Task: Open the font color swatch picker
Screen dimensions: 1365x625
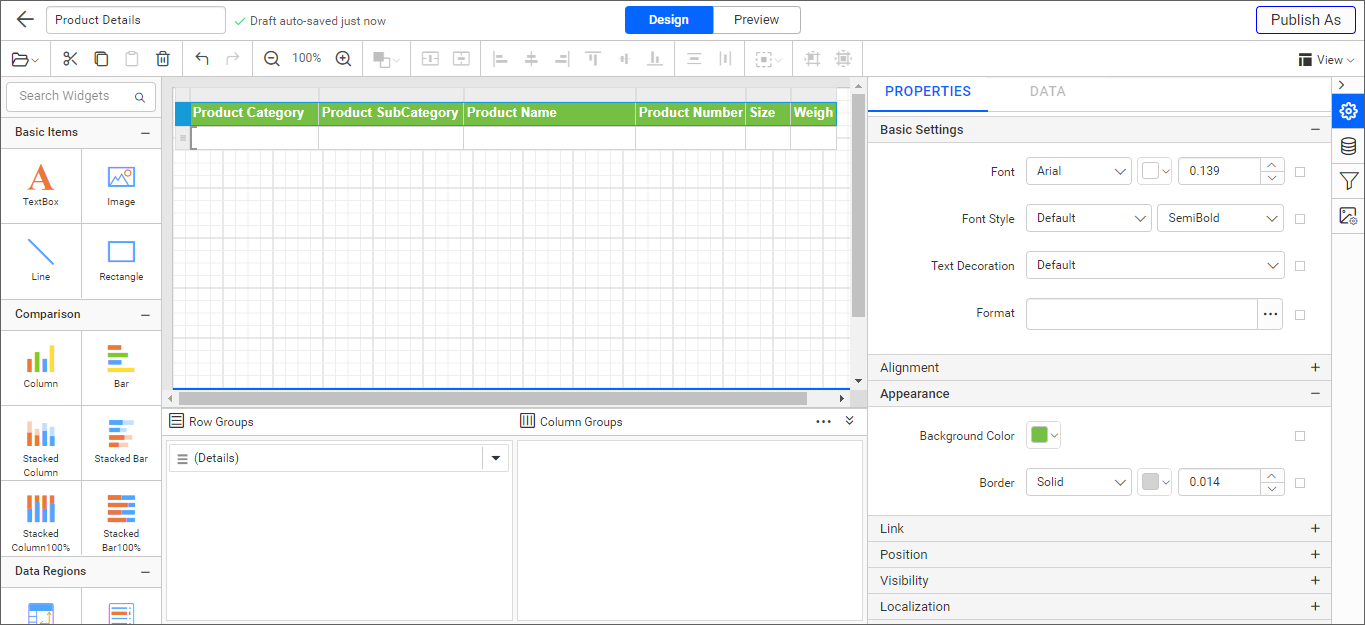Action: point(1154,171)
